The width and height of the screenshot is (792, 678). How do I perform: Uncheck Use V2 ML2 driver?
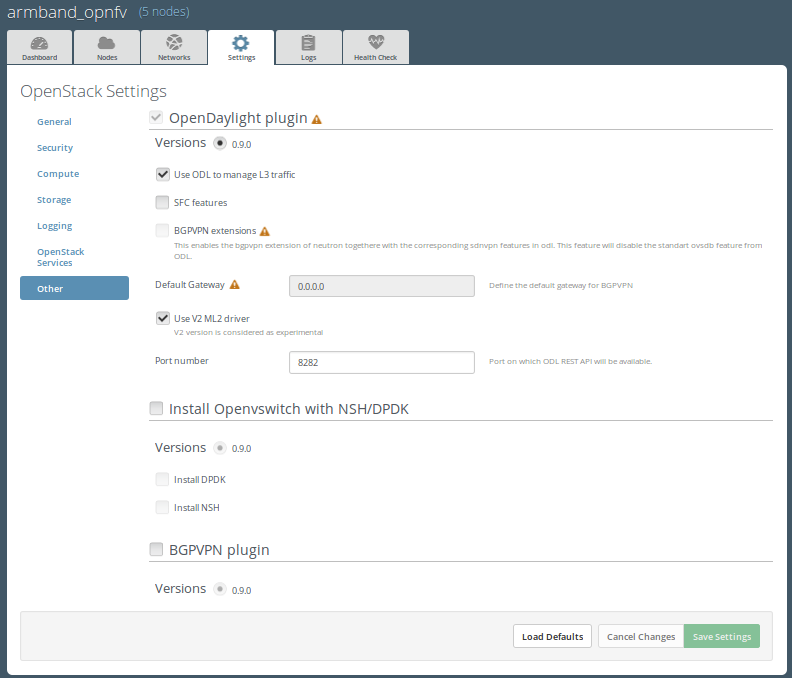[x=163, y=318]
